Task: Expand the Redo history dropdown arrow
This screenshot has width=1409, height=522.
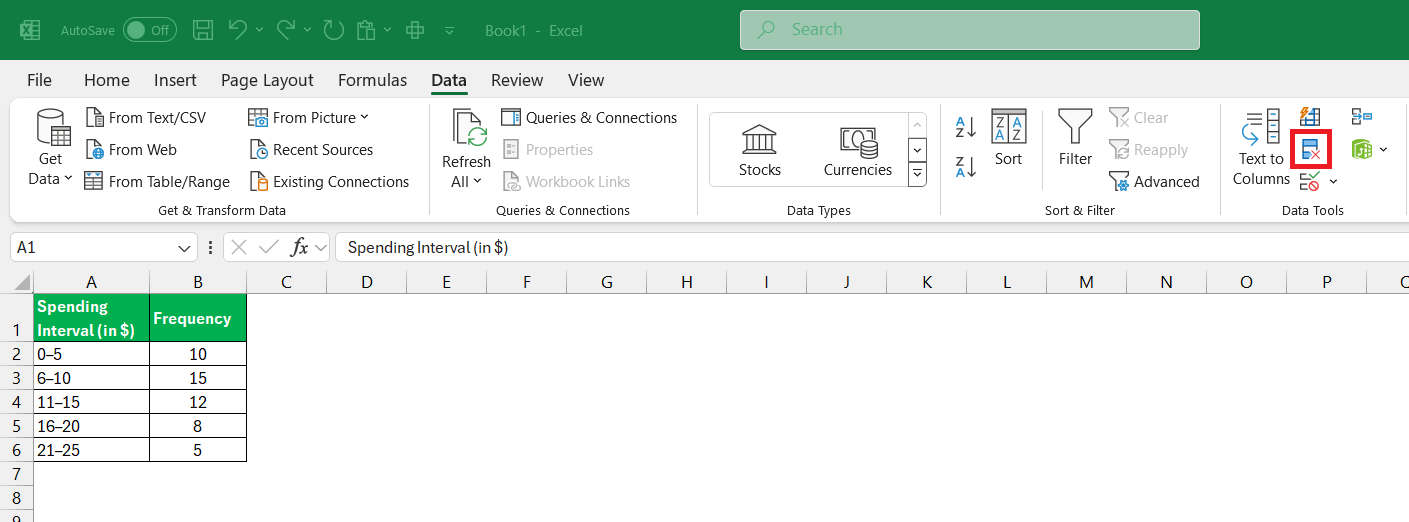Action: [x=308, y=30]
